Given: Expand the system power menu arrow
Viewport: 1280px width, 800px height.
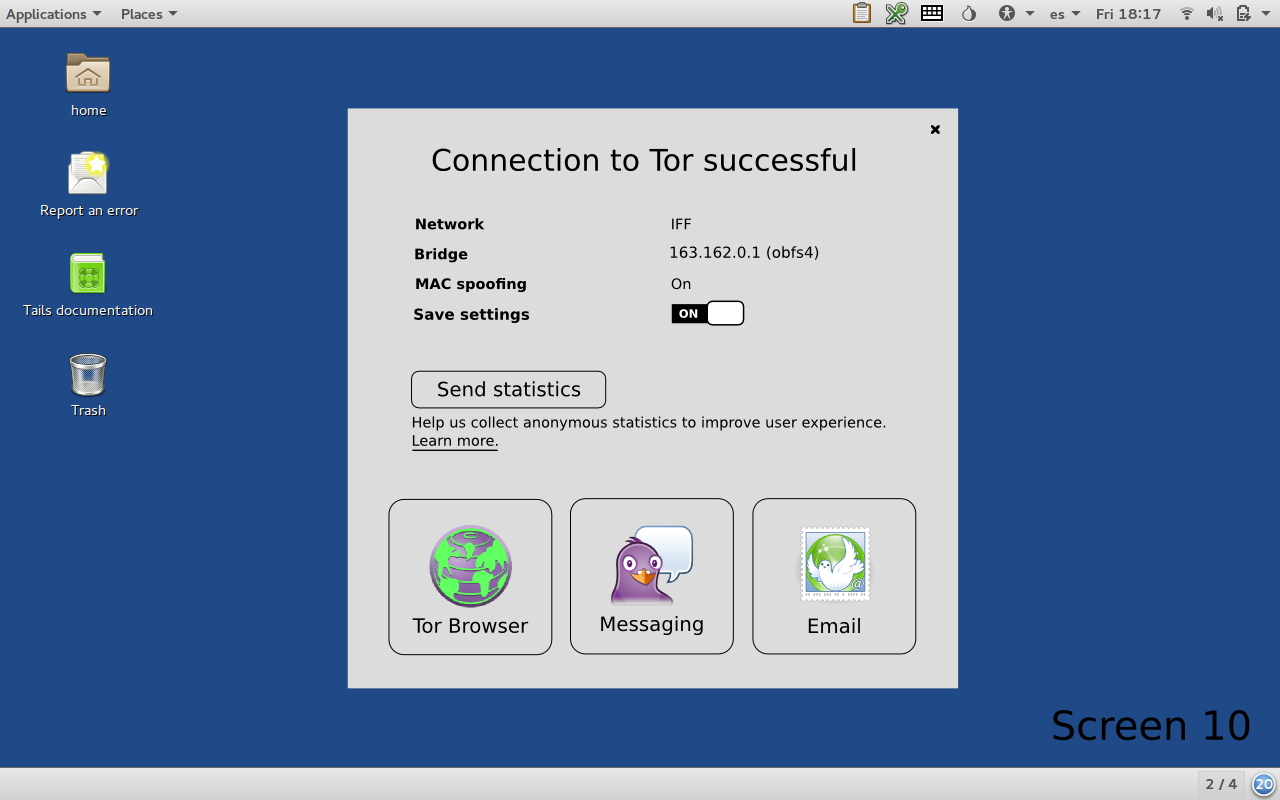Looking at the screenshot, I should tap(1264, 14).
